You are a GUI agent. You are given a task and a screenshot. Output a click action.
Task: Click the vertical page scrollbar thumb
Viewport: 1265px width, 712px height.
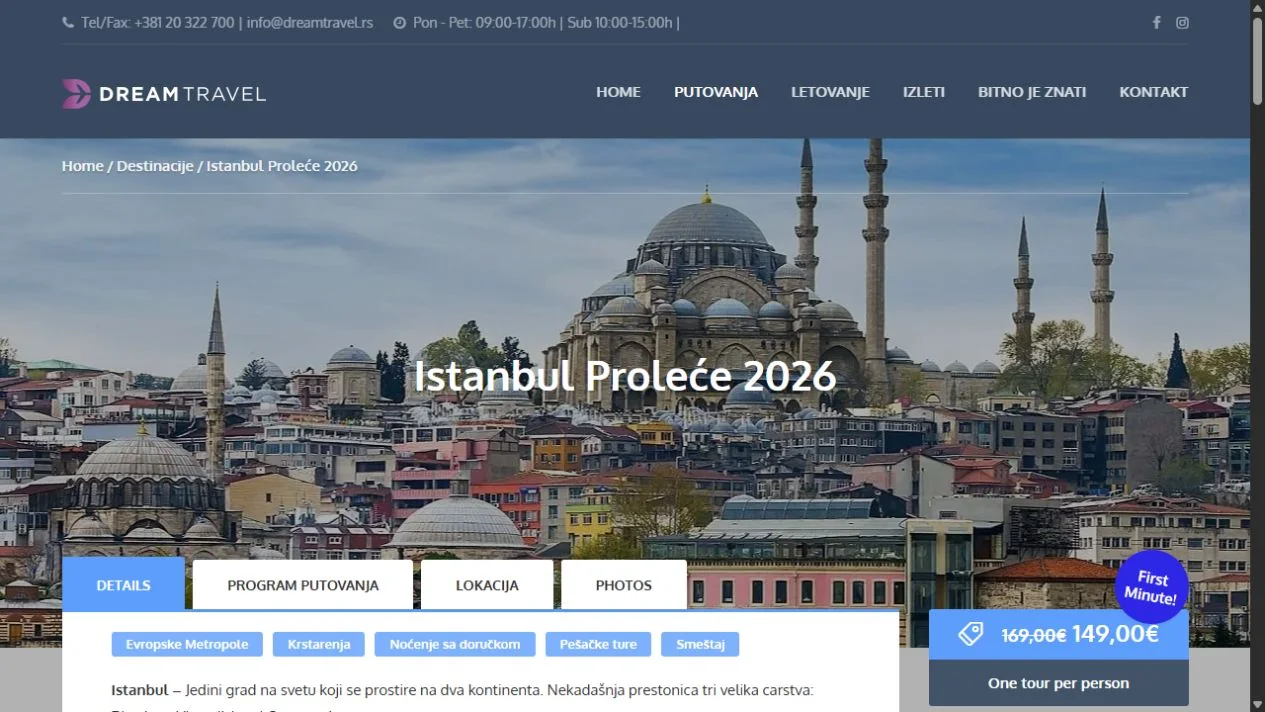(1258, 60)
